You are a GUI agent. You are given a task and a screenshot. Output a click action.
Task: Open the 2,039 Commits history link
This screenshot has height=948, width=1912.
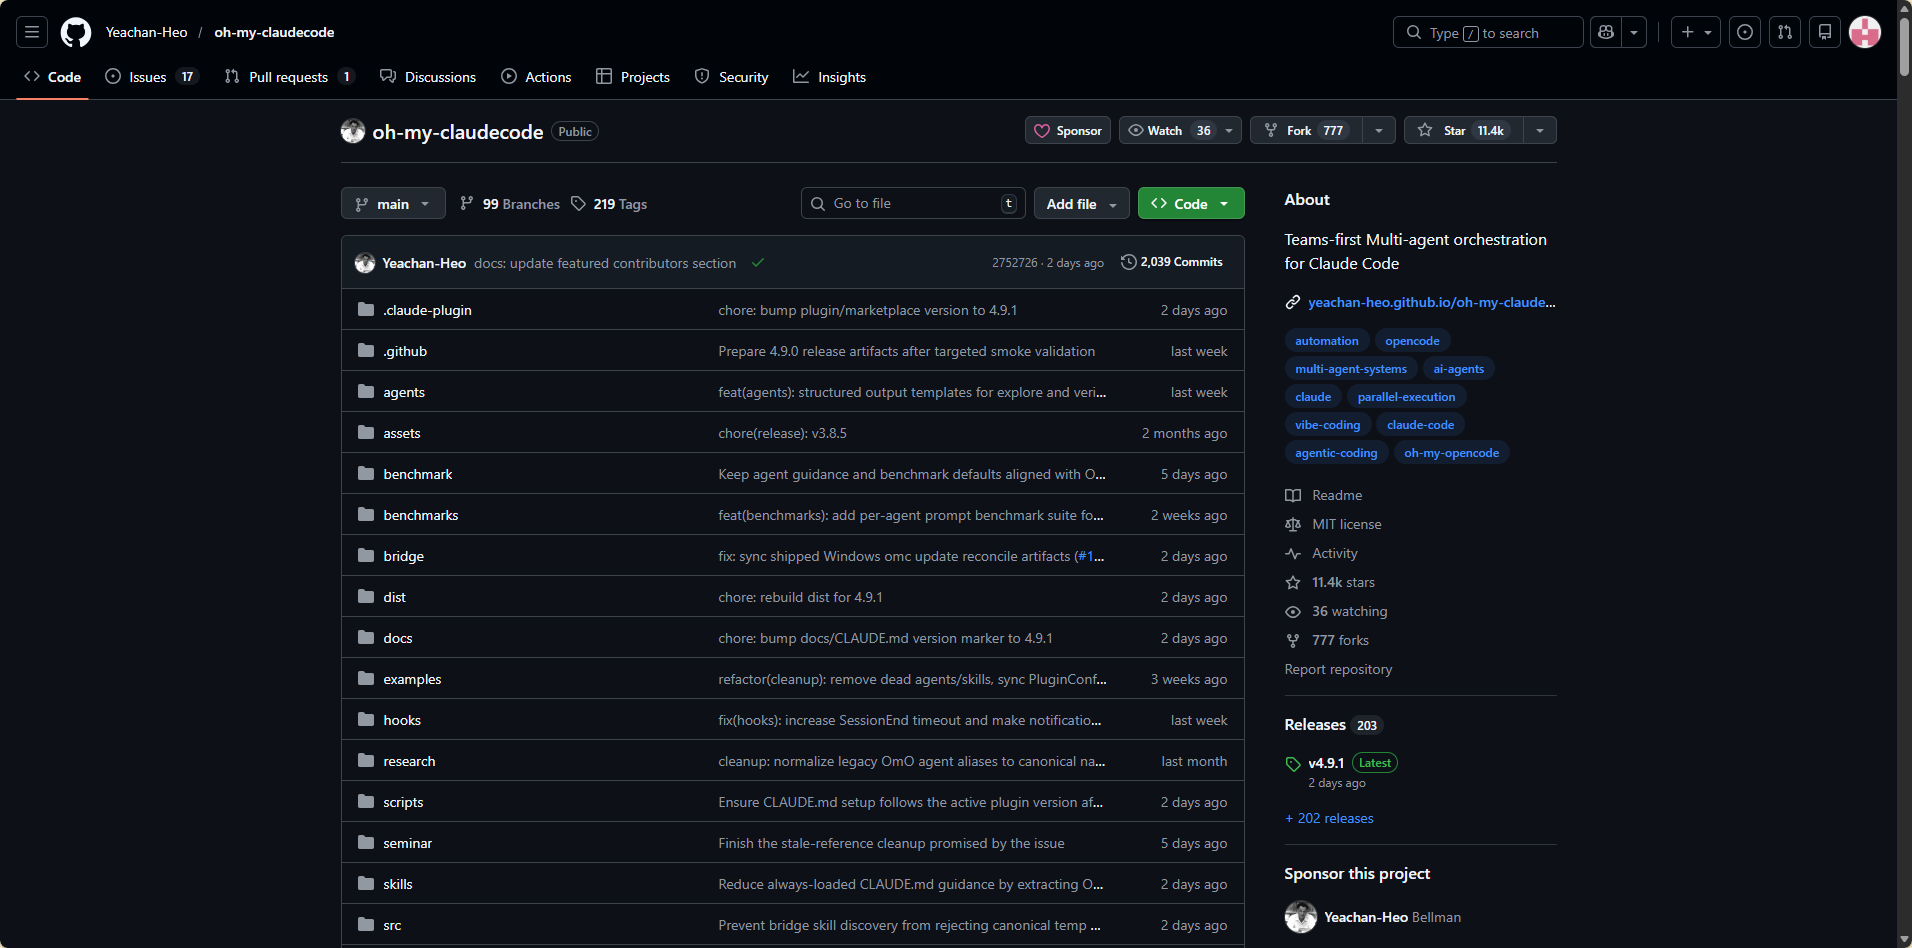point(1172,262)
